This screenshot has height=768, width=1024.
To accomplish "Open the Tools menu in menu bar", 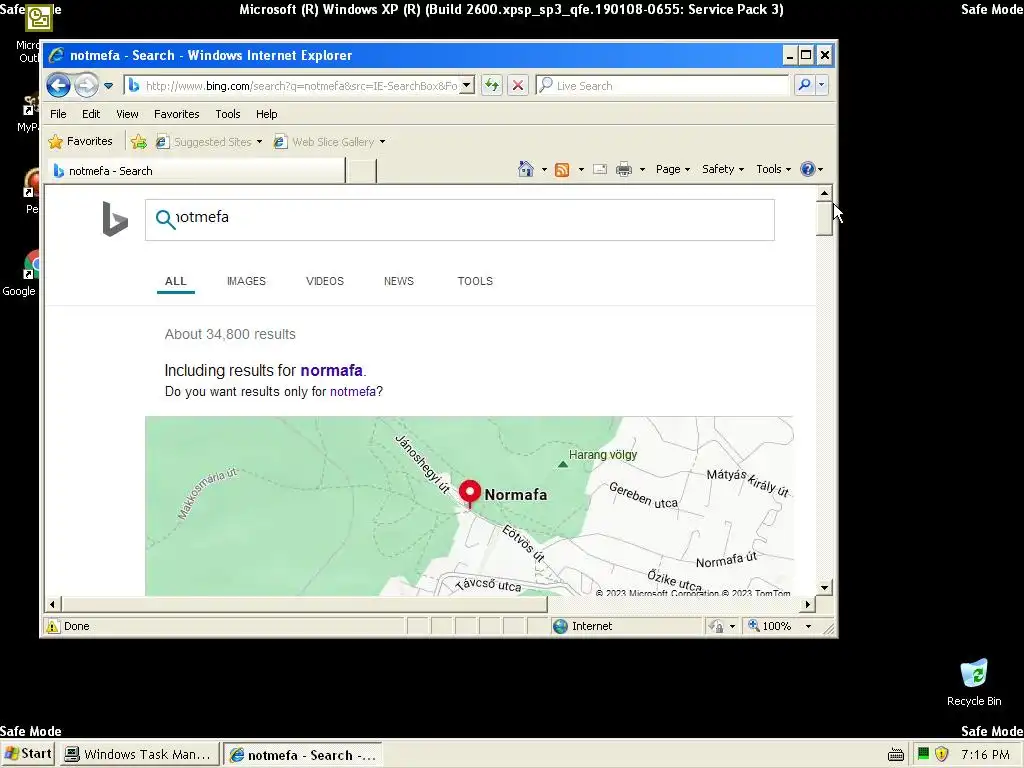I will click(228, 114).
